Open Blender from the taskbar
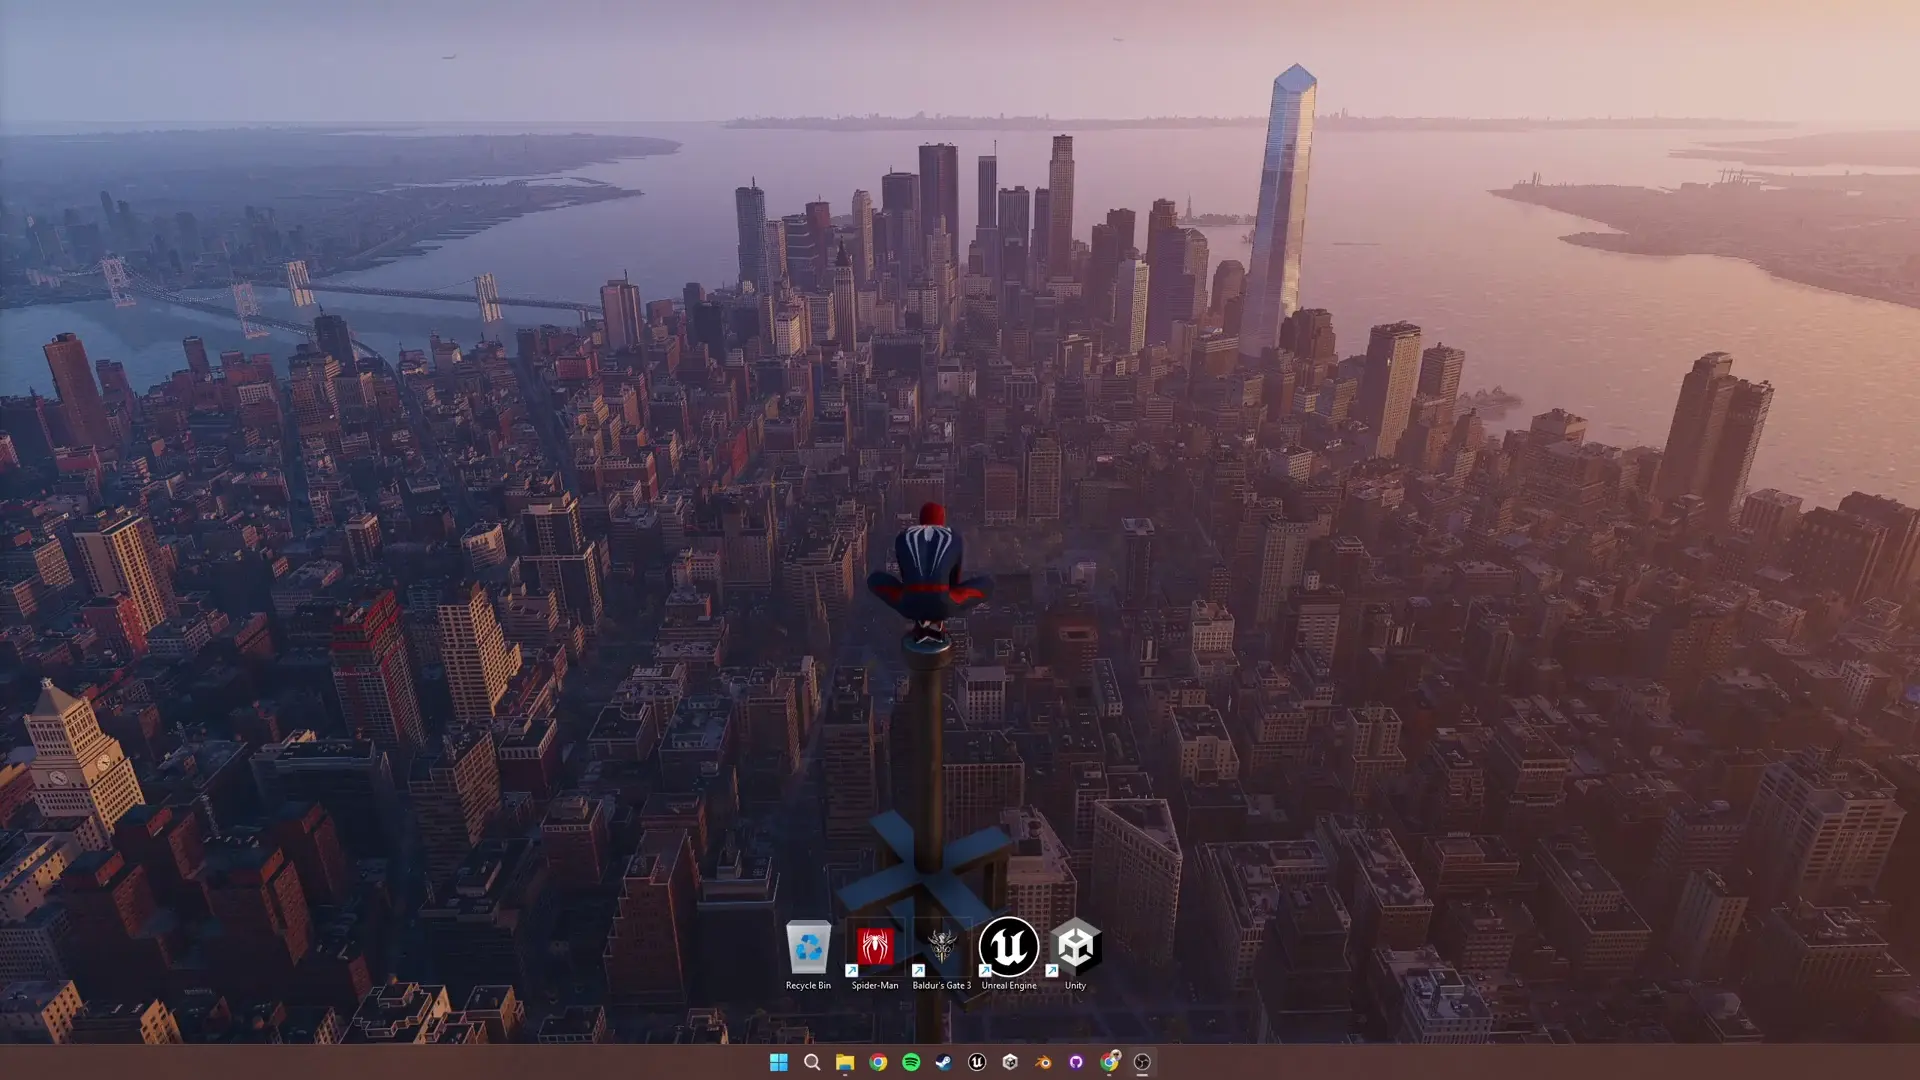Viewport: 1920px width, 1080px height. click(1042, 1063)
